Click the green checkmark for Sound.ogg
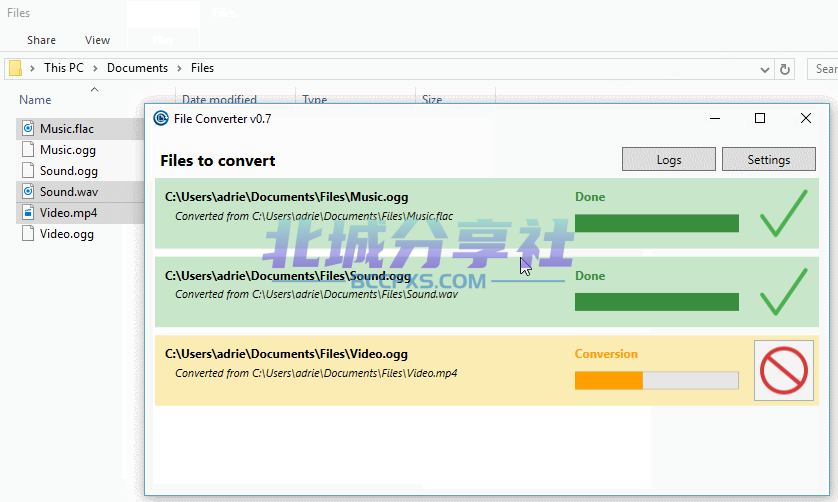Viewport: 838px width, 502px height. tap(783, 292)
